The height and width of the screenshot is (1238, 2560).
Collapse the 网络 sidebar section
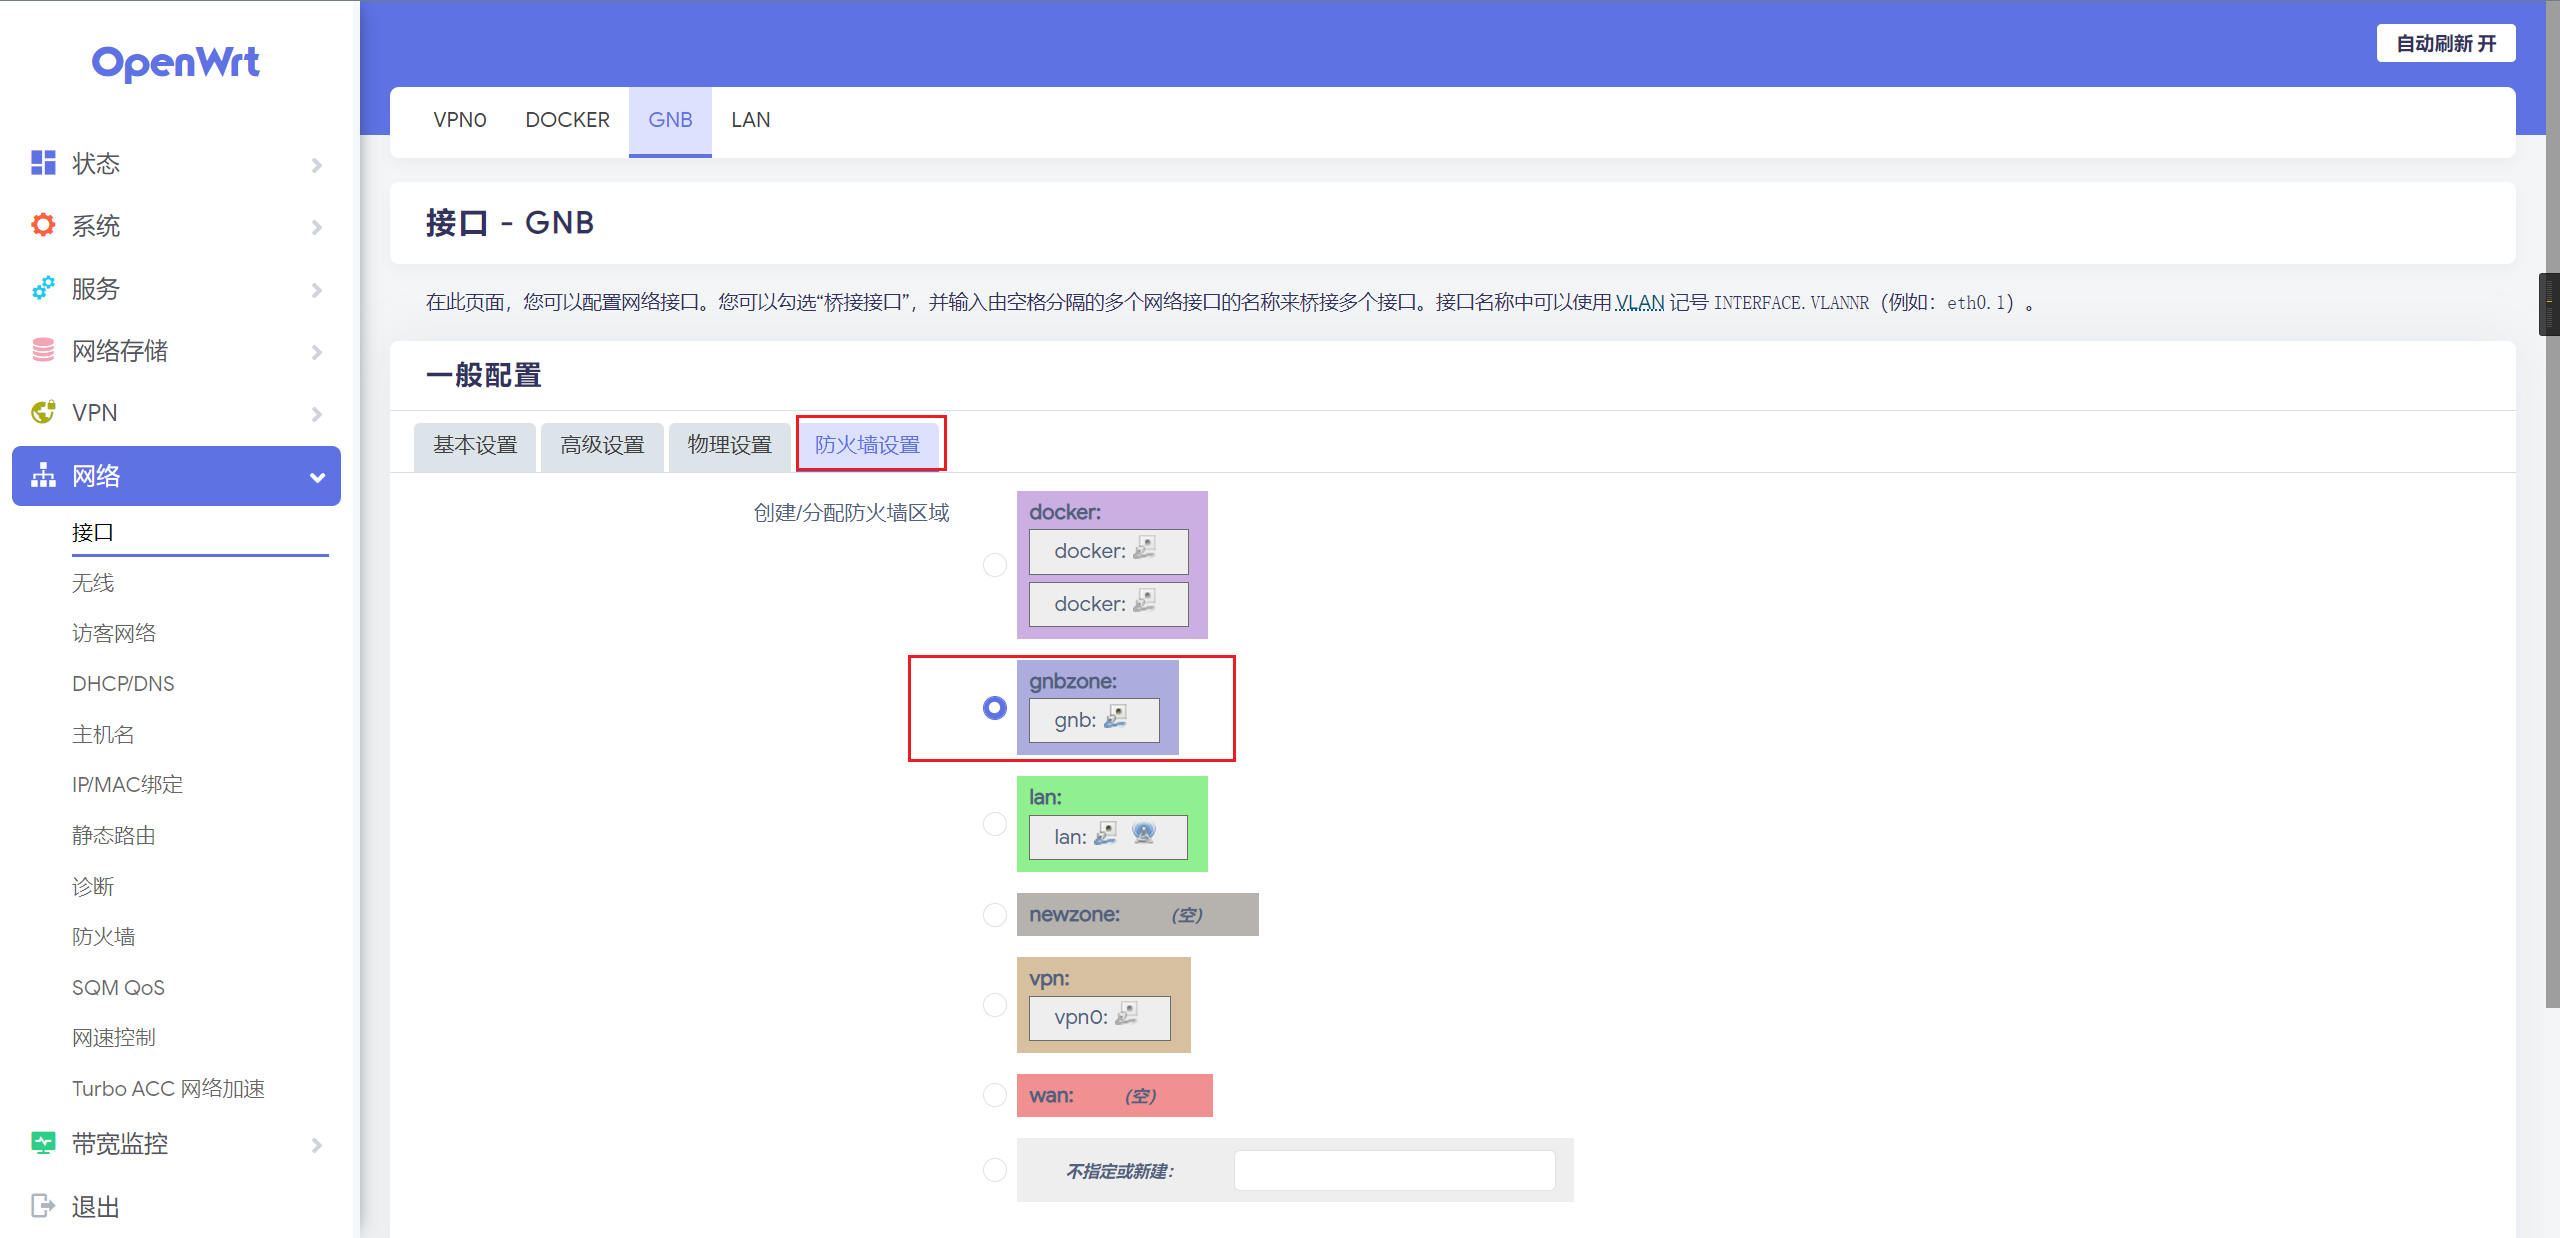(x=316, y=477)
